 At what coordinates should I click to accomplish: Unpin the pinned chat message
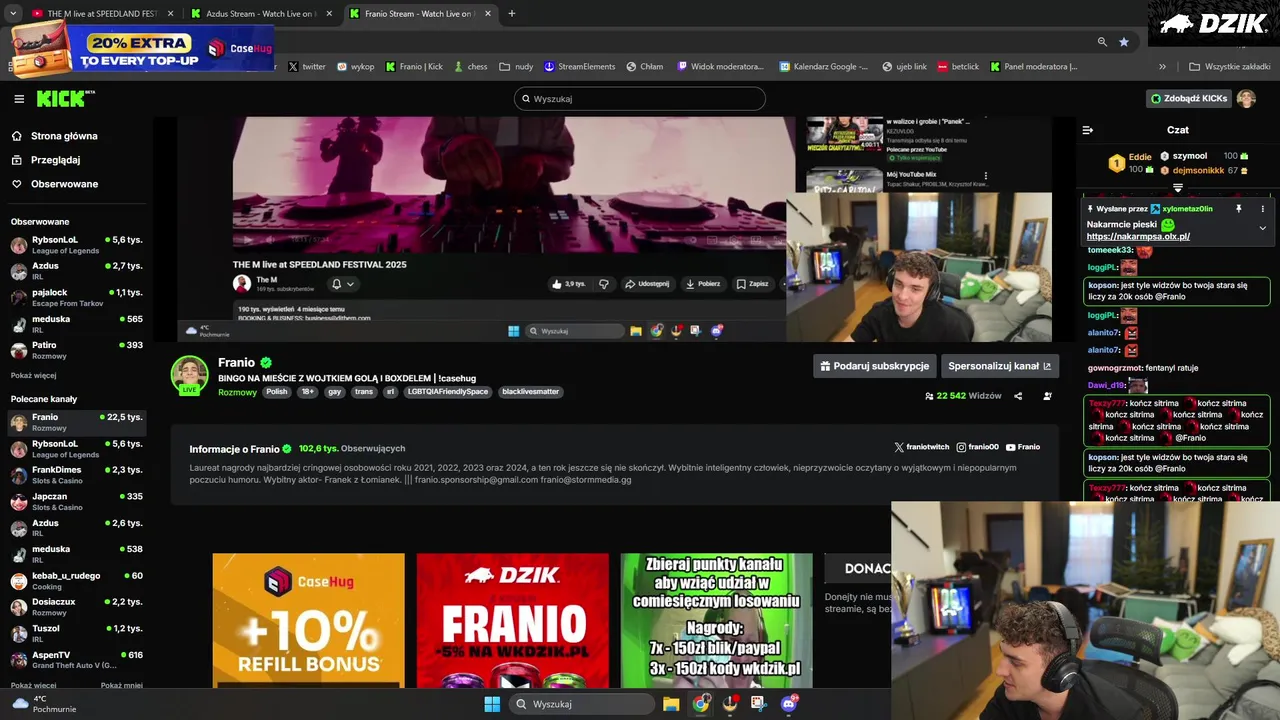1238,209
